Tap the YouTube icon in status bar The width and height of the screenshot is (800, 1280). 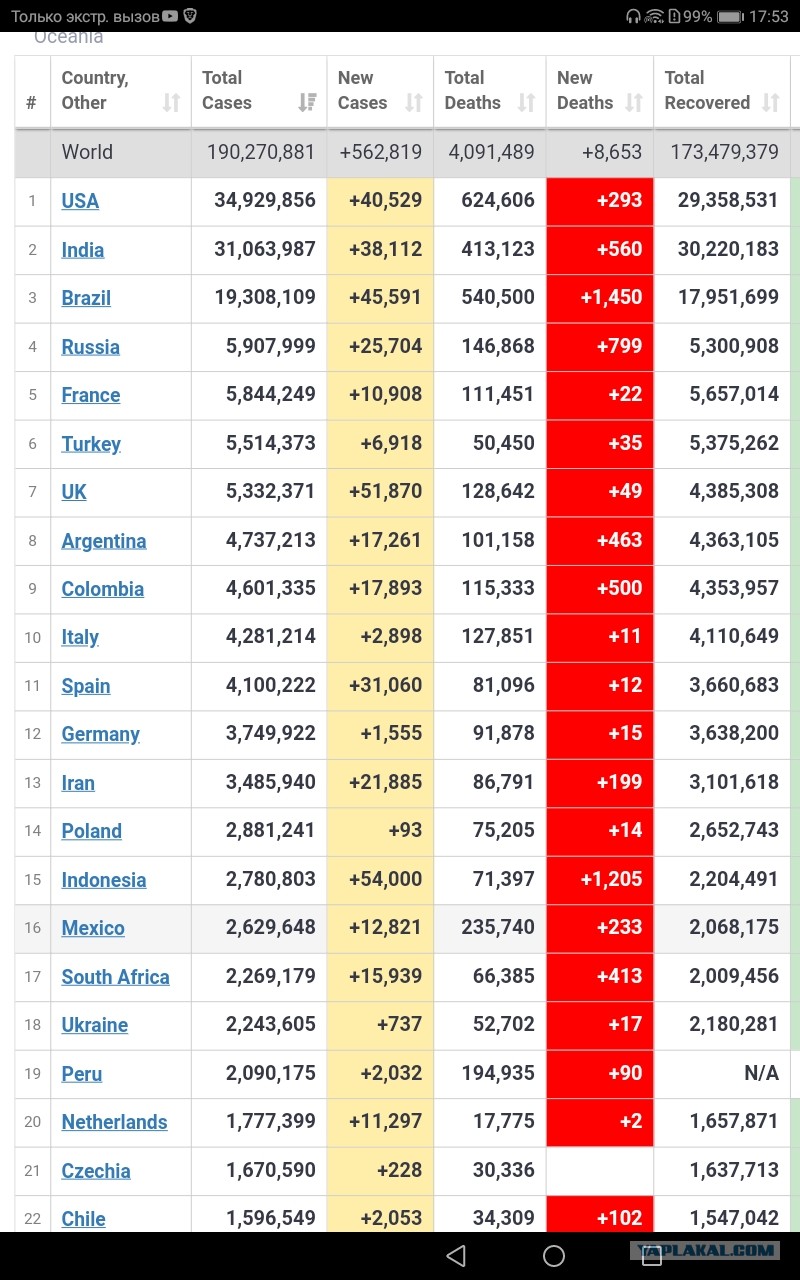pyautogui.click(x=171, y=16)
